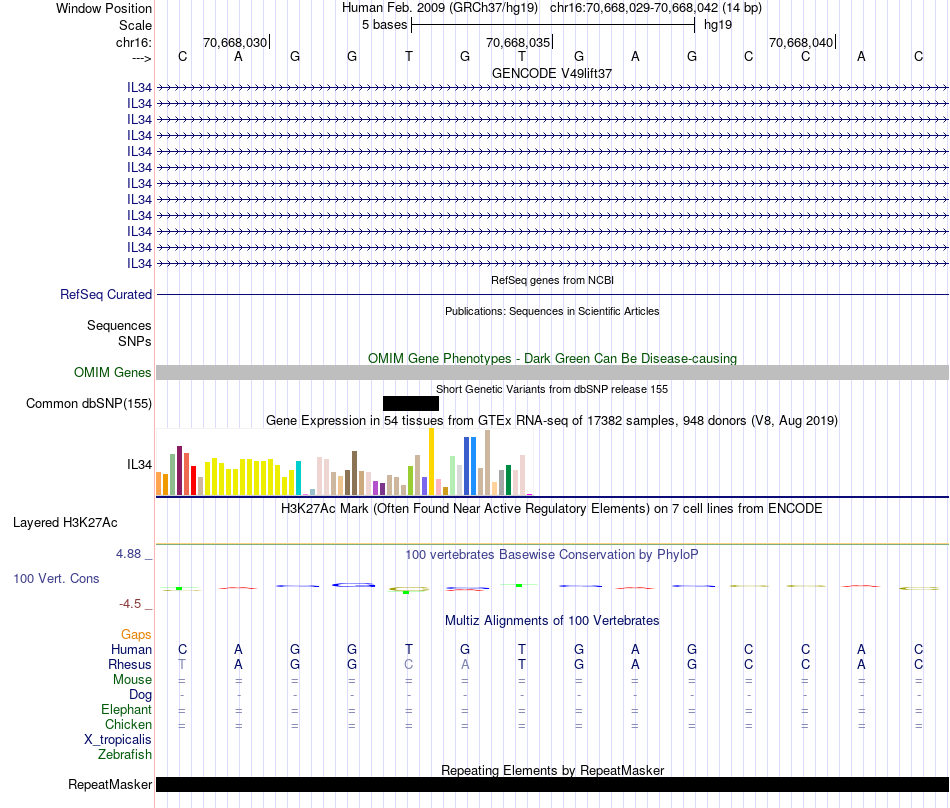Click the Human alignment row label
Screen dimensions: 950x808
pyautogui.click(x=131, y=649)
